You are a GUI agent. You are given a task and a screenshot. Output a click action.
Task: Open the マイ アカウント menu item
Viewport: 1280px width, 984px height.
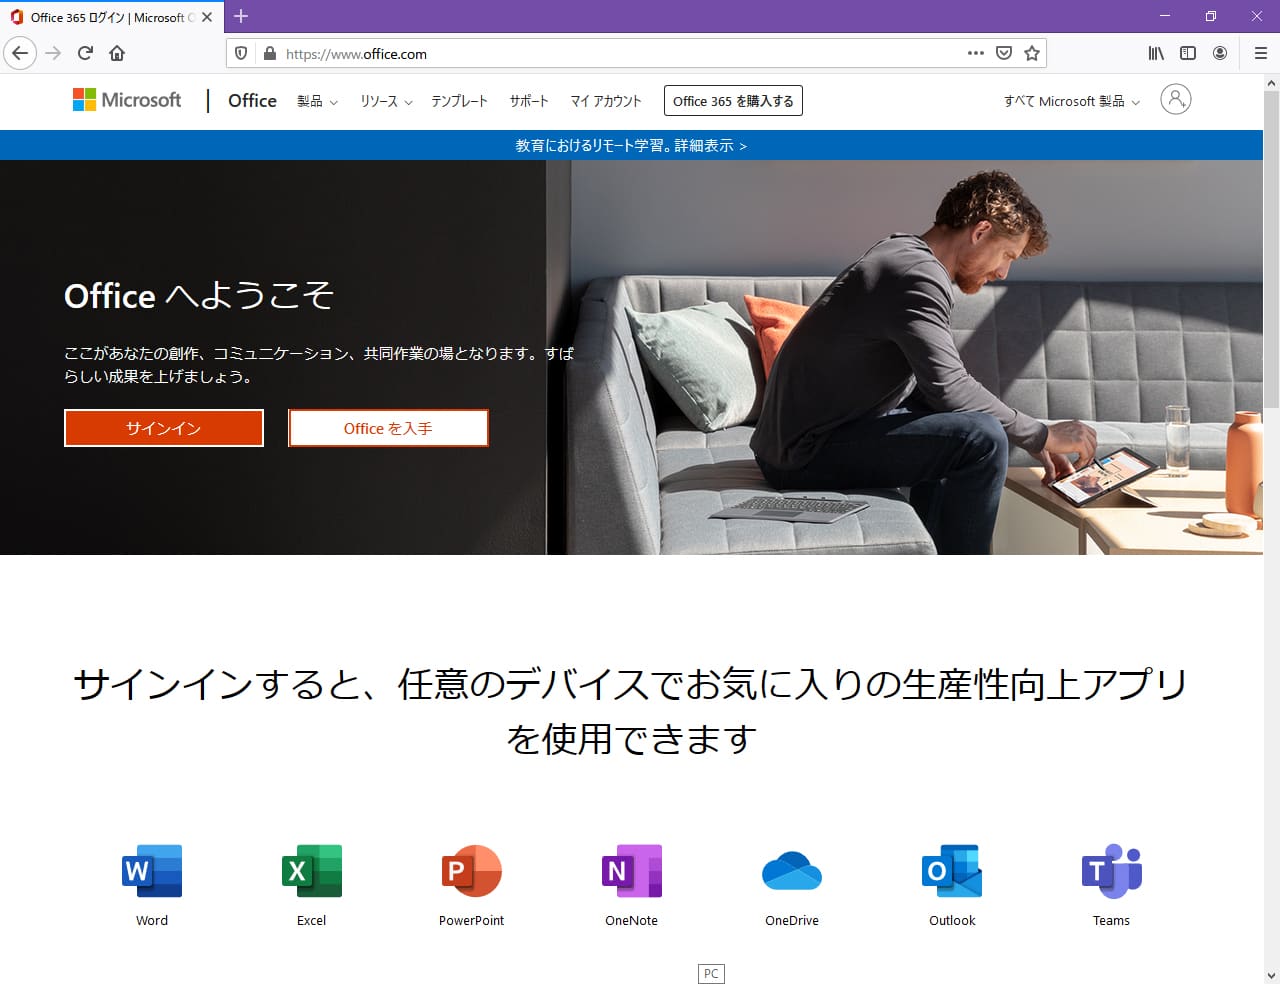point(606,101)
